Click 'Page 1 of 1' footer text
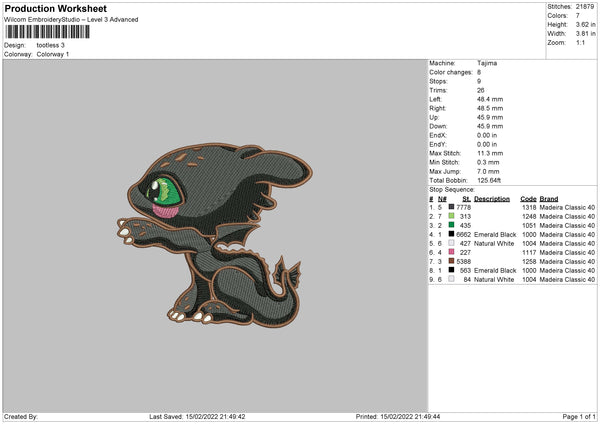 579,416
